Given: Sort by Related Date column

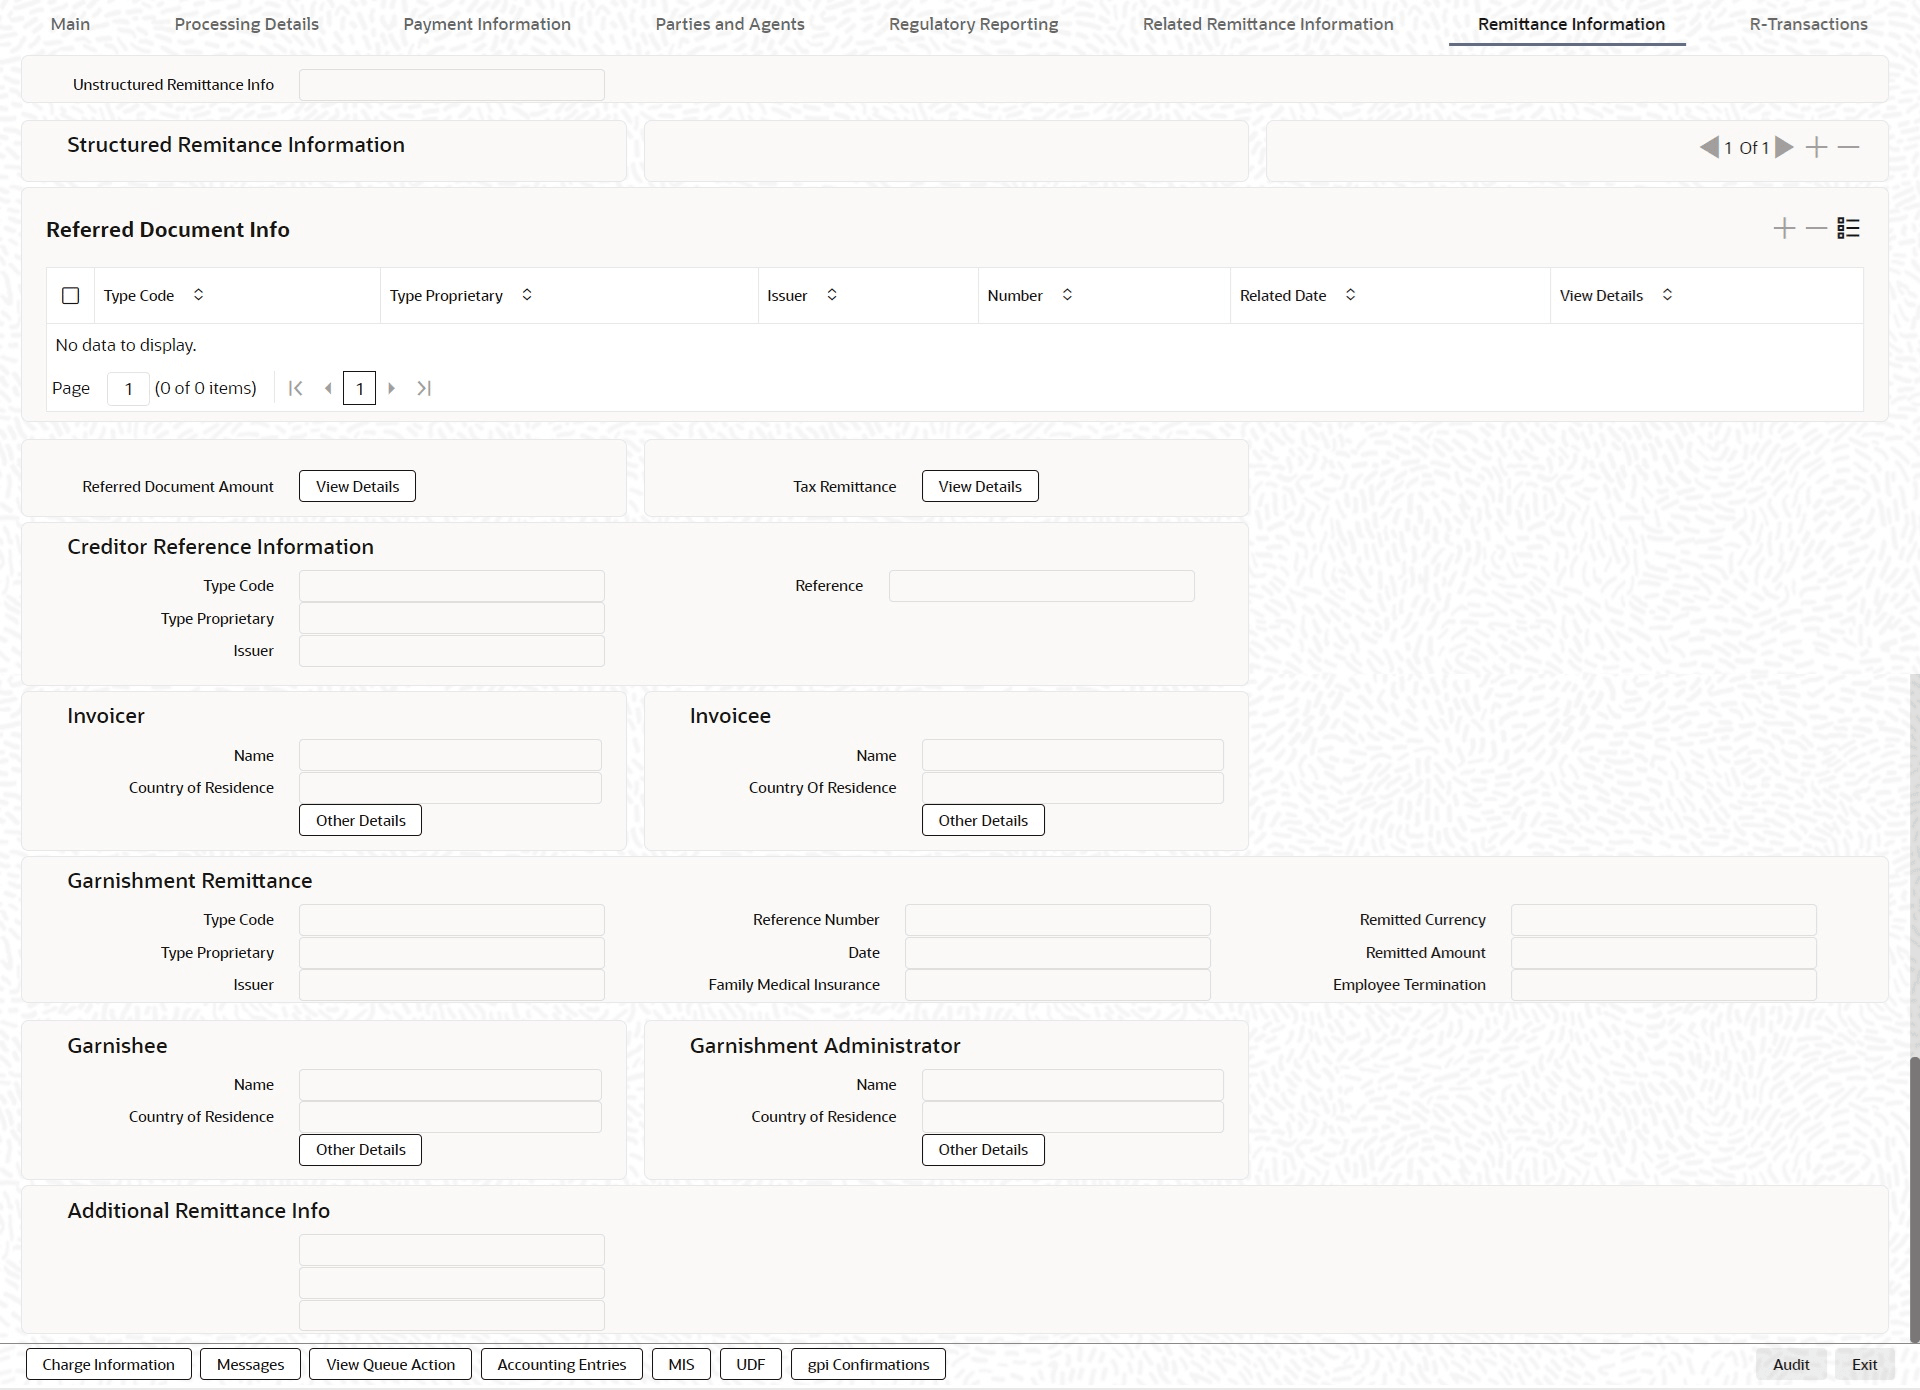Looking at the screenshot, I should pos(1350,295).
